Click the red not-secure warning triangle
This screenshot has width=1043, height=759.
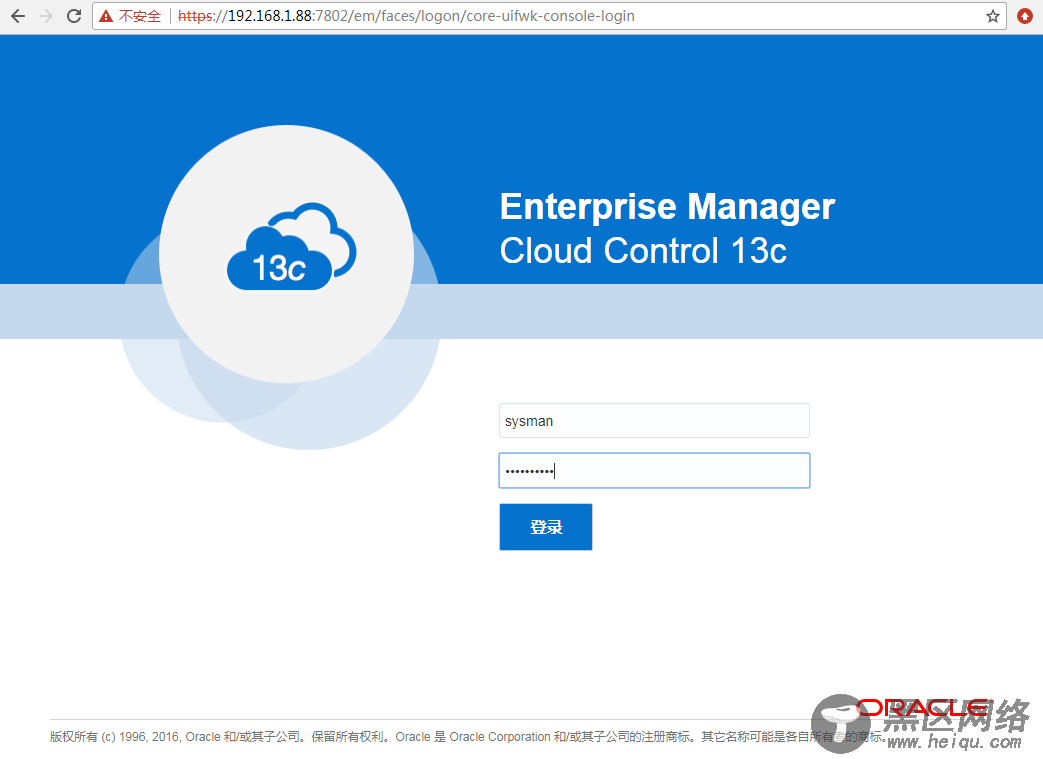pos(106,16)
